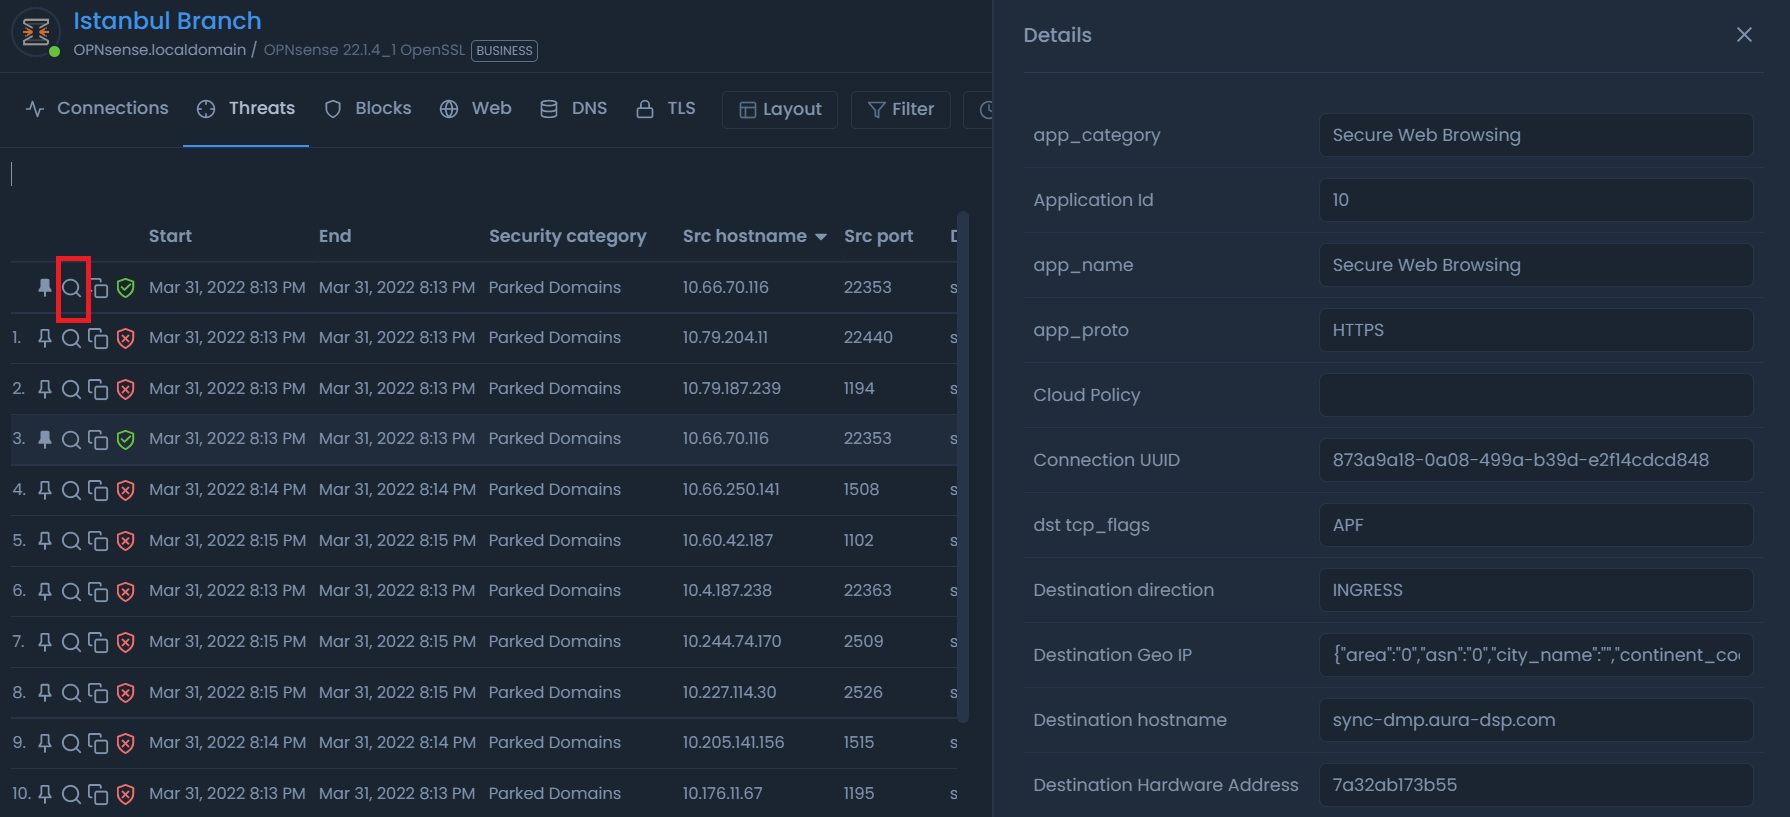Pin the row with source 10.244.74.170
The height and width of the screenshot is (817, 1790).
pos(45,642)
